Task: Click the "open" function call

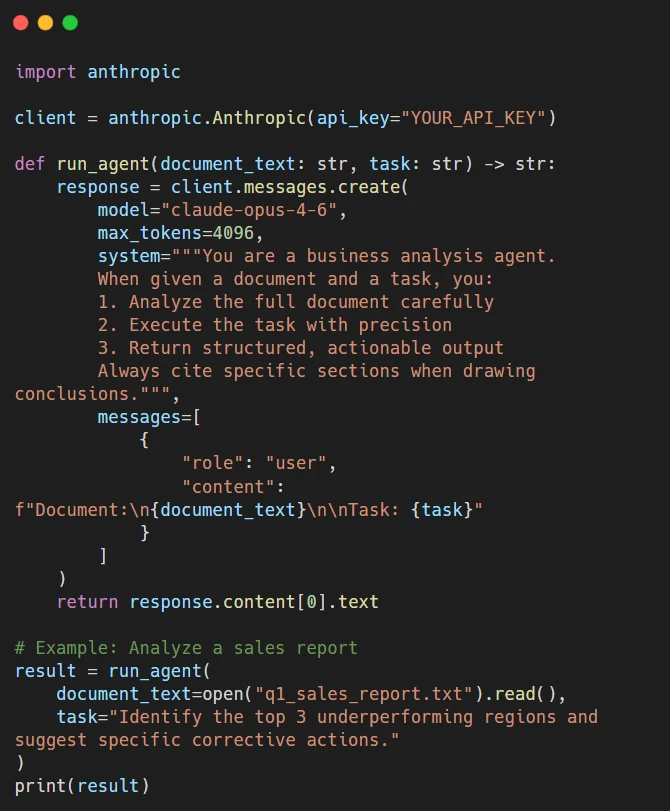Action: (233, 694)
